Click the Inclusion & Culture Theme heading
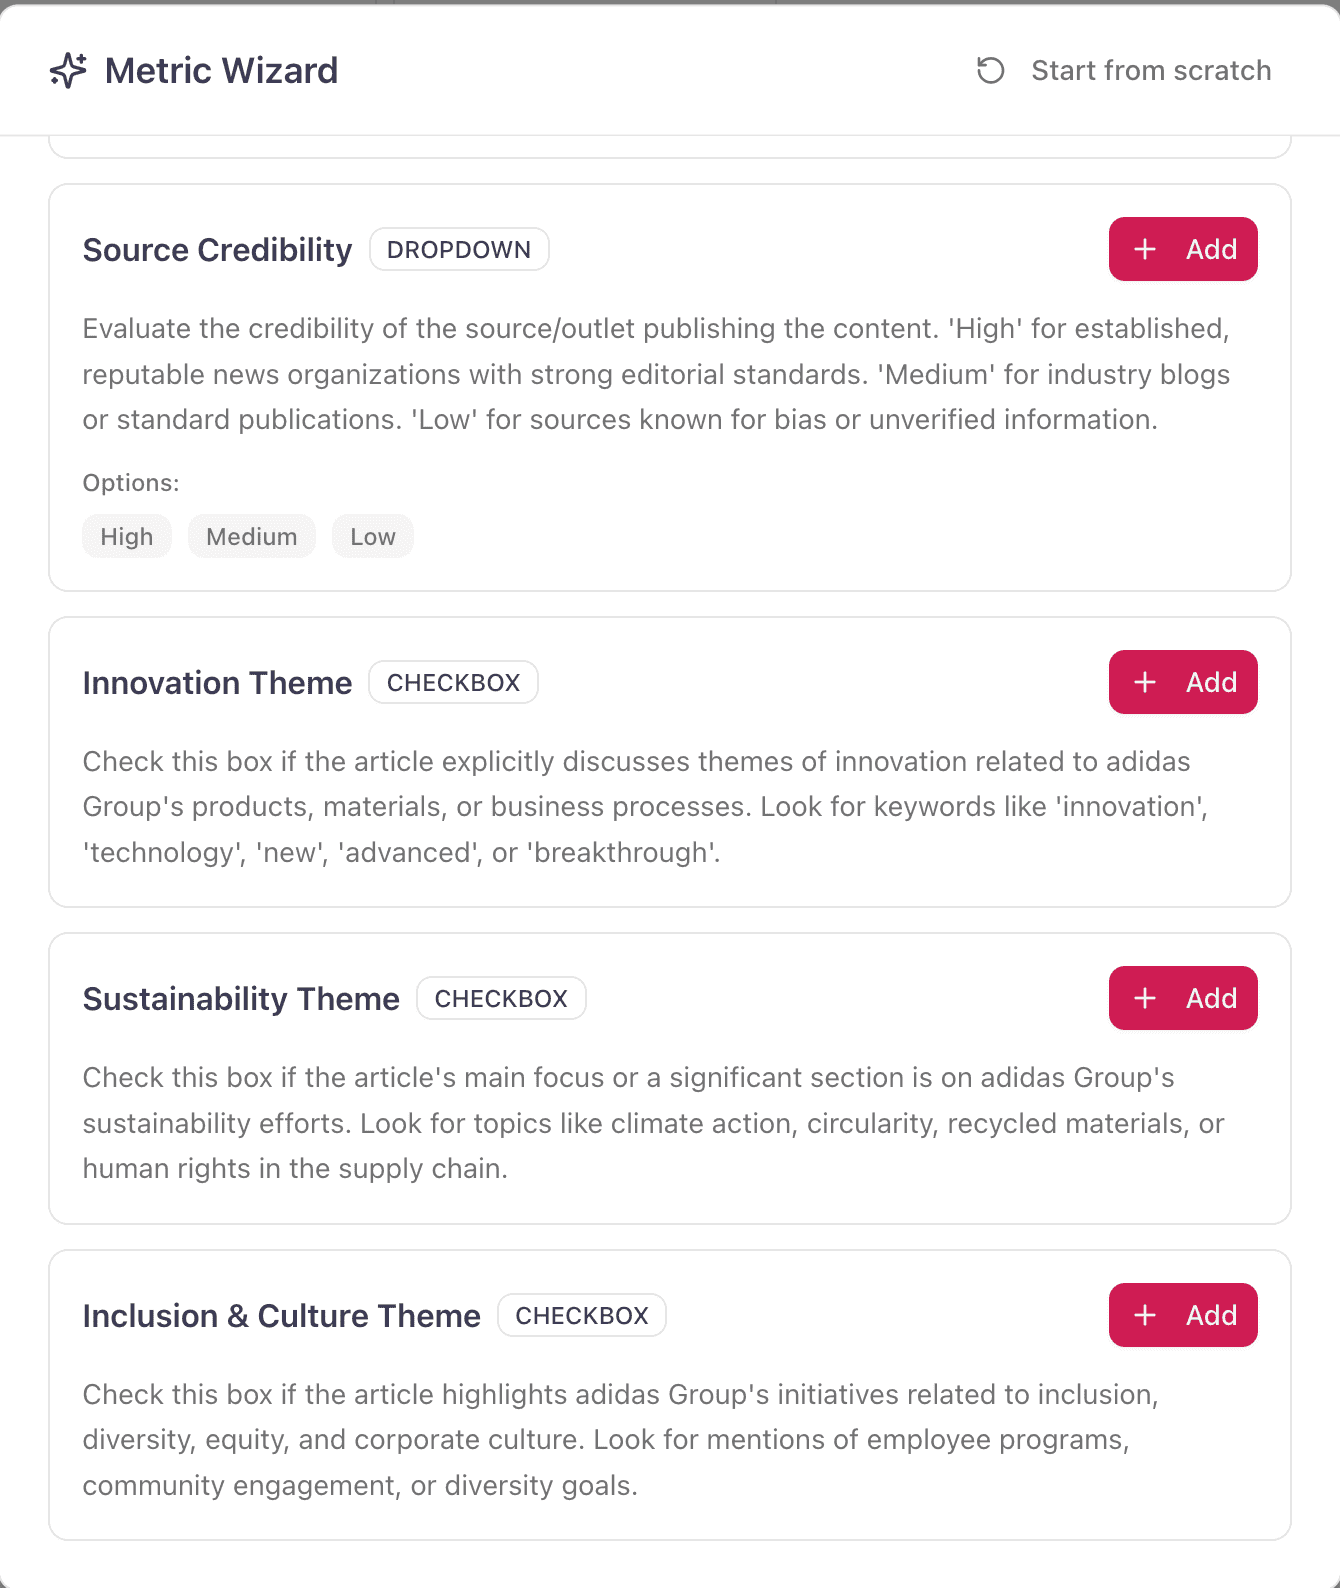 coord(281,1316)
